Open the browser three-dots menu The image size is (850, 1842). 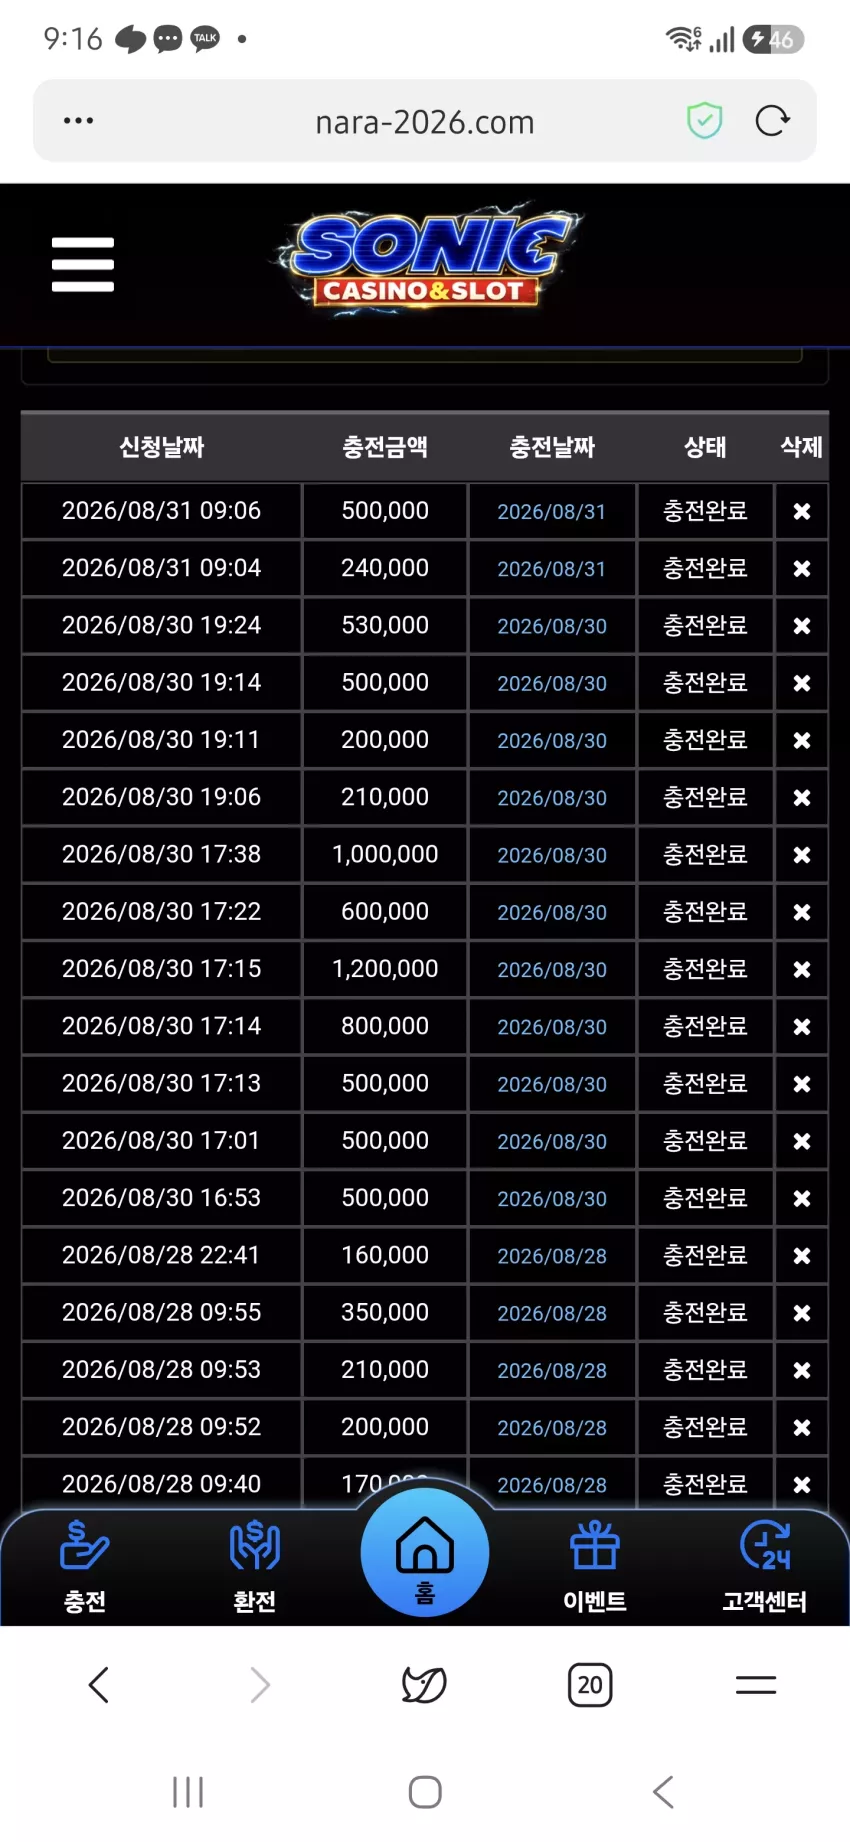coord(78,121)
